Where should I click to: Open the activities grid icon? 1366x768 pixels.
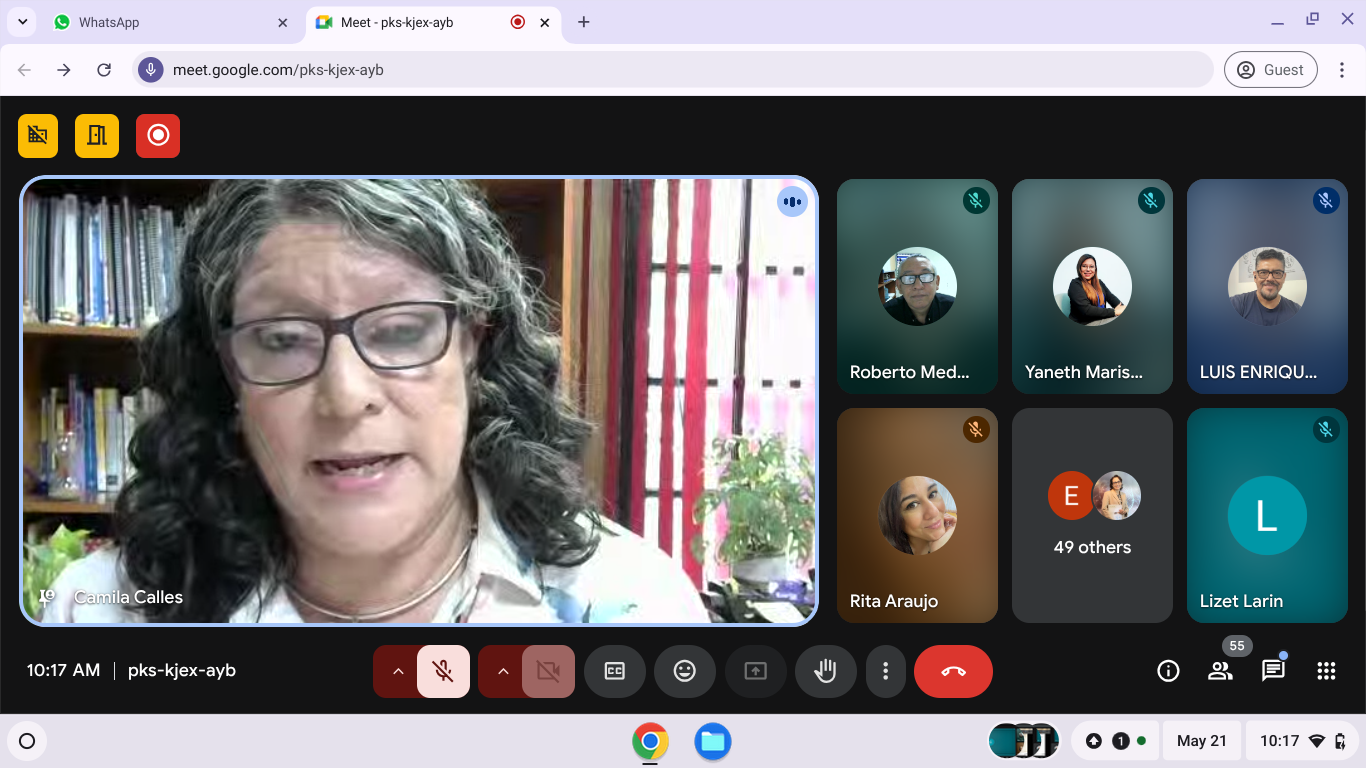coord(1326,671)
